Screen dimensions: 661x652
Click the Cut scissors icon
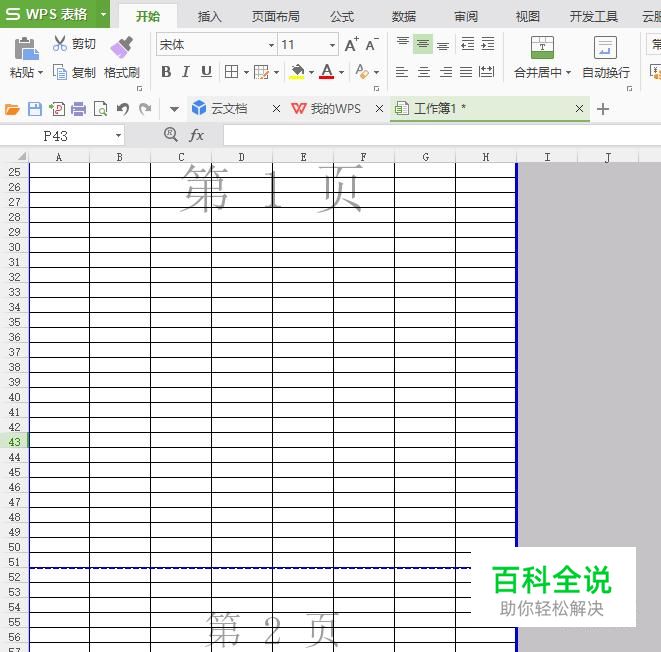point(60,43)
